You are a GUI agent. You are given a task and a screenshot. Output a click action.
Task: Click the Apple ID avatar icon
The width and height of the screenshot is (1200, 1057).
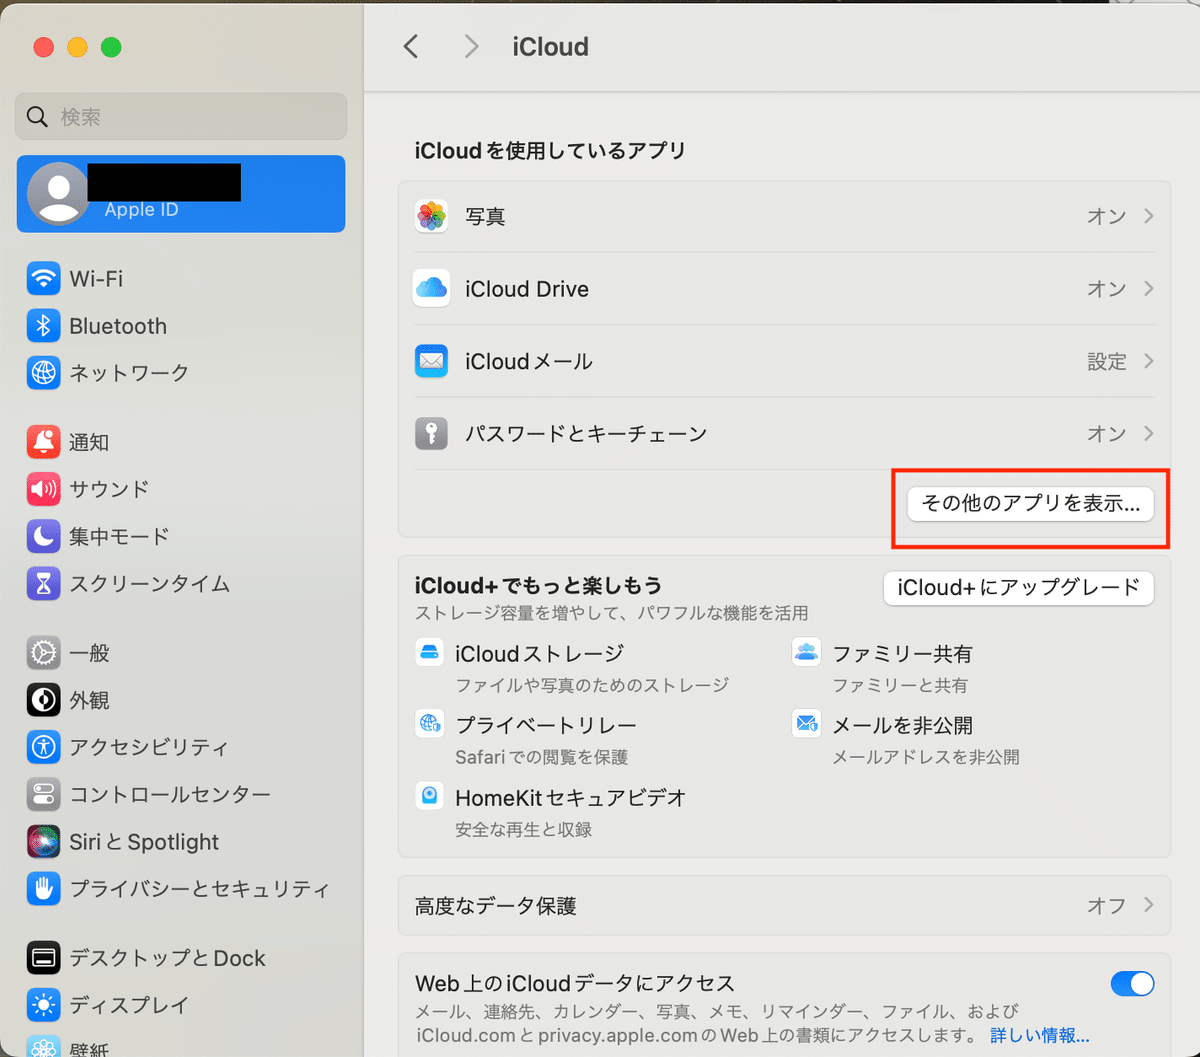tap(58, 194)
